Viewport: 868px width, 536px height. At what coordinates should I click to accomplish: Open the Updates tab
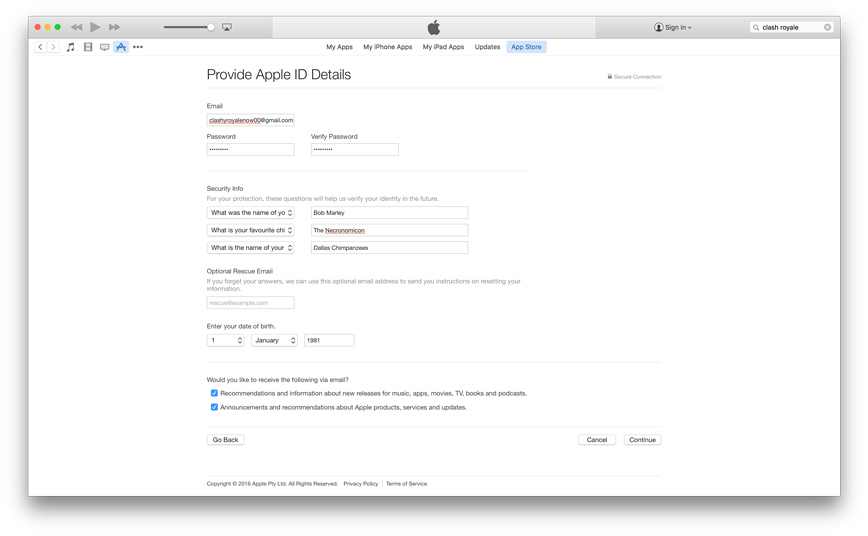pos(487,47)
